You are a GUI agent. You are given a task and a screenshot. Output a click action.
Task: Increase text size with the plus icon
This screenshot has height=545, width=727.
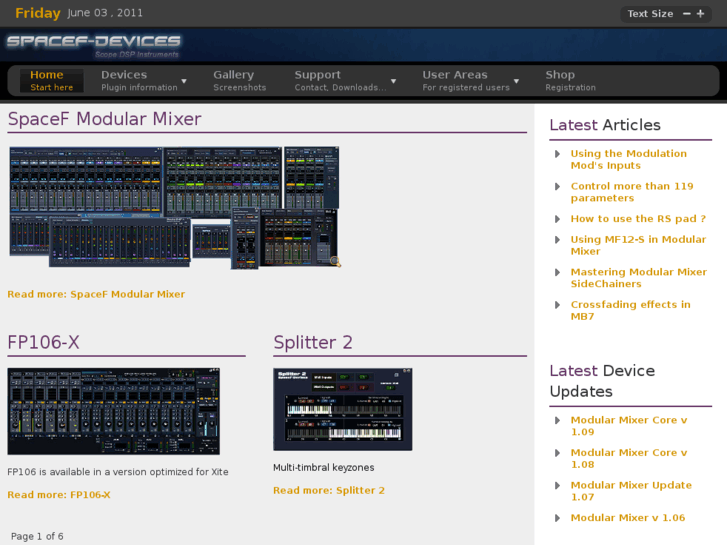point(701,14)
